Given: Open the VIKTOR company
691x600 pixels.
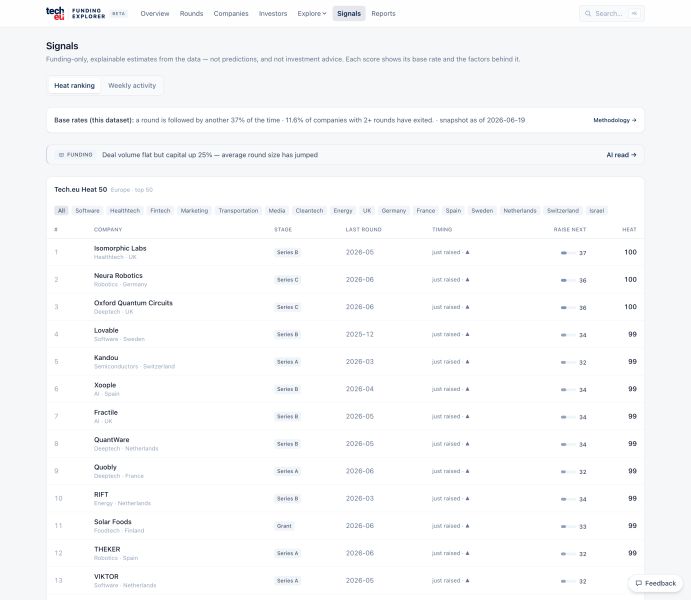Looking at the screenshot, I should pos(106,577).
